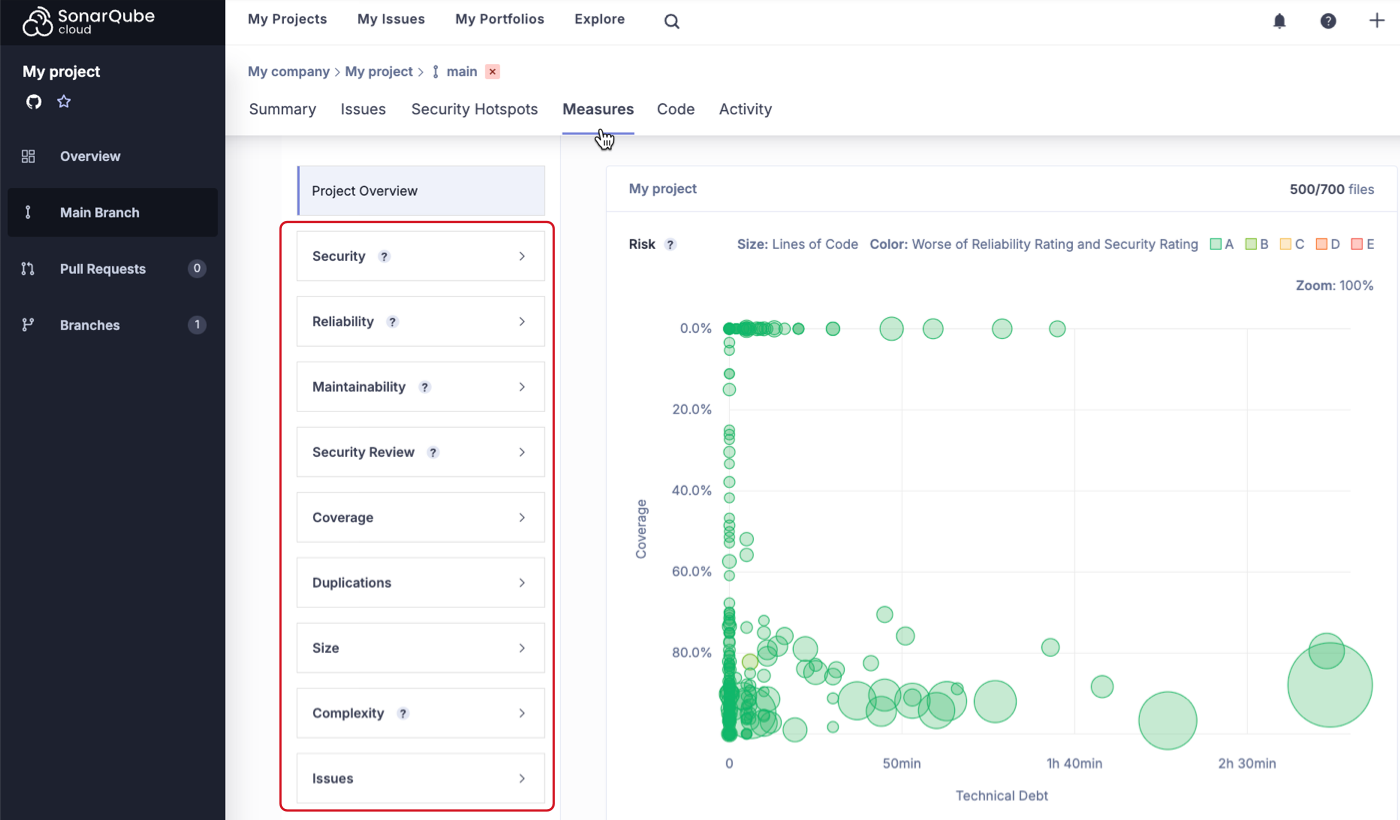Toggle rating A legend filter
This screenshot has height=820, width=1400.
[x=1222, y=244]
